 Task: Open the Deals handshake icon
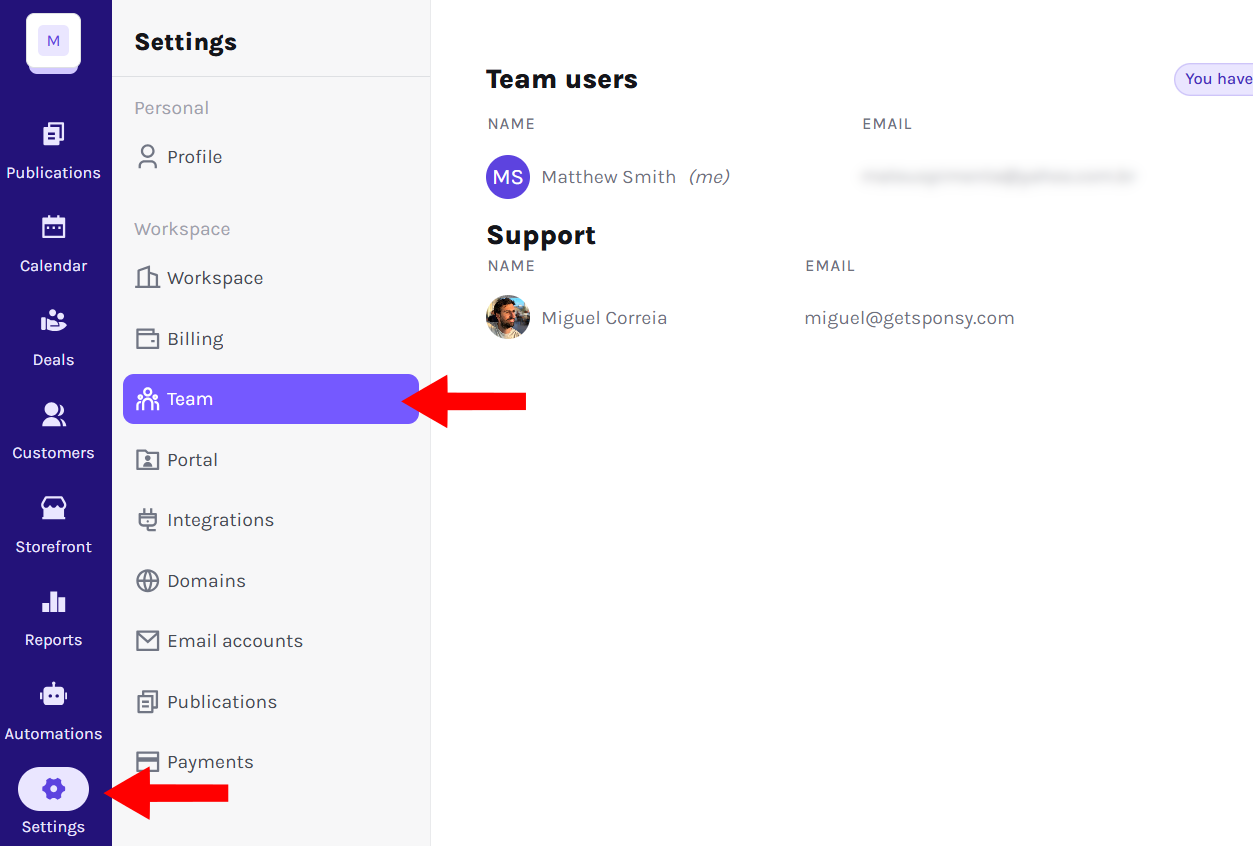[x=53, y=321]
